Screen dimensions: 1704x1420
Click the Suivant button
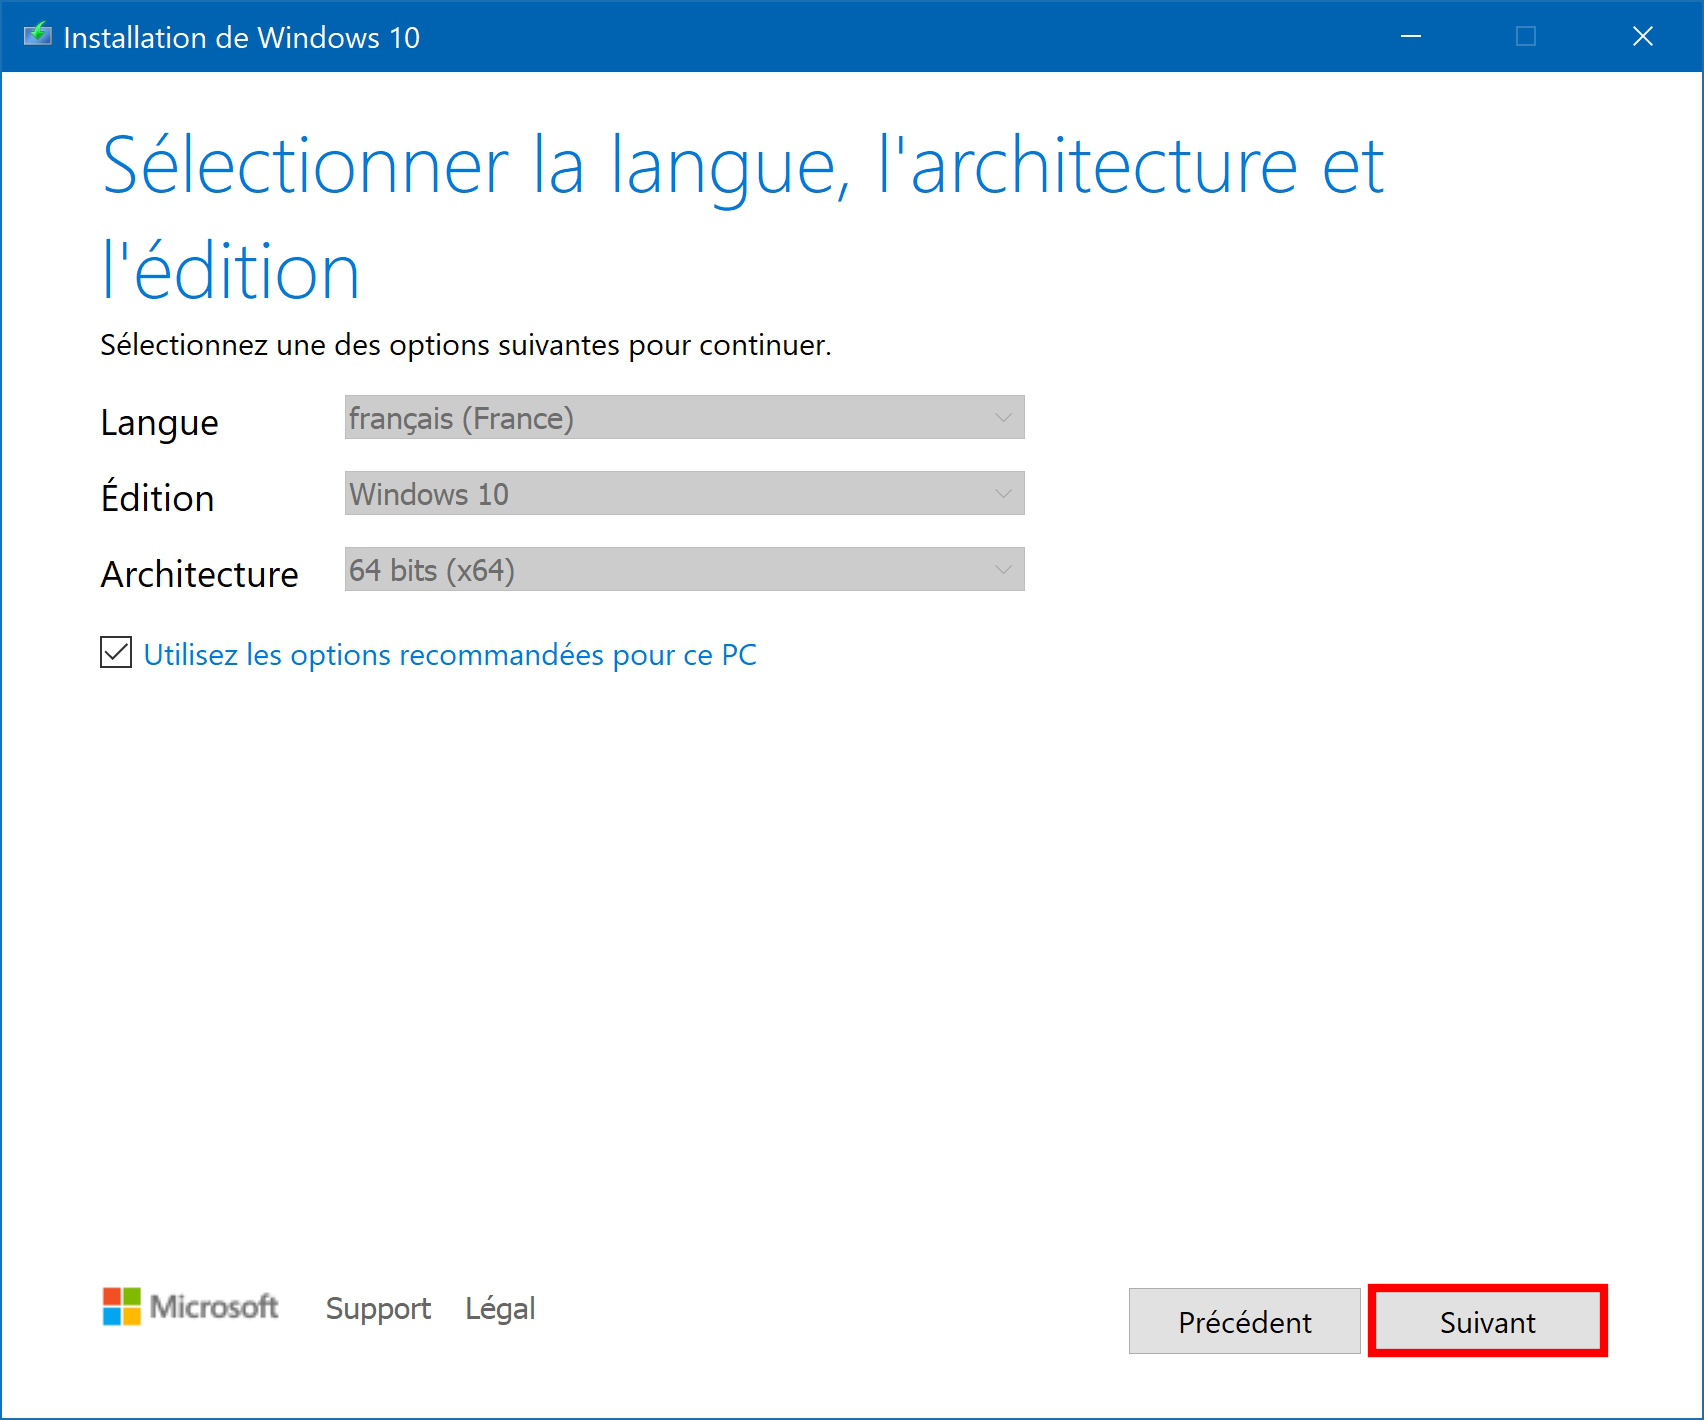point(1487,1321)
